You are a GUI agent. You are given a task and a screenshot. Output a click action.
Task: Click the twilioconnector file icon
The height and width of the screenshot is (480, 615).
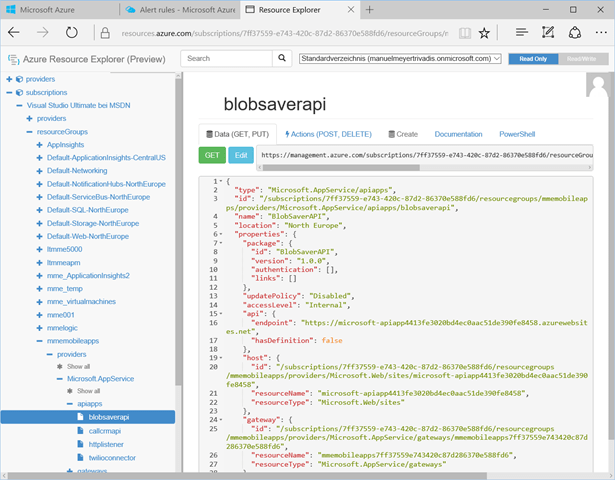[x=80, y=457]
